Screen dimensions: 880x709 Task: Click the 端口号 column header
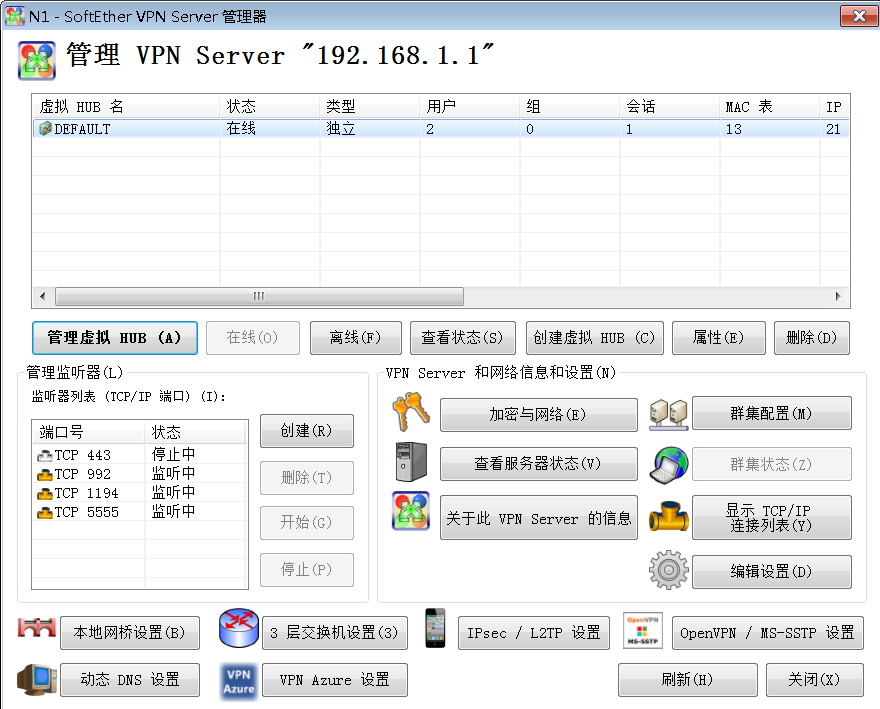(x=89, y=432)
